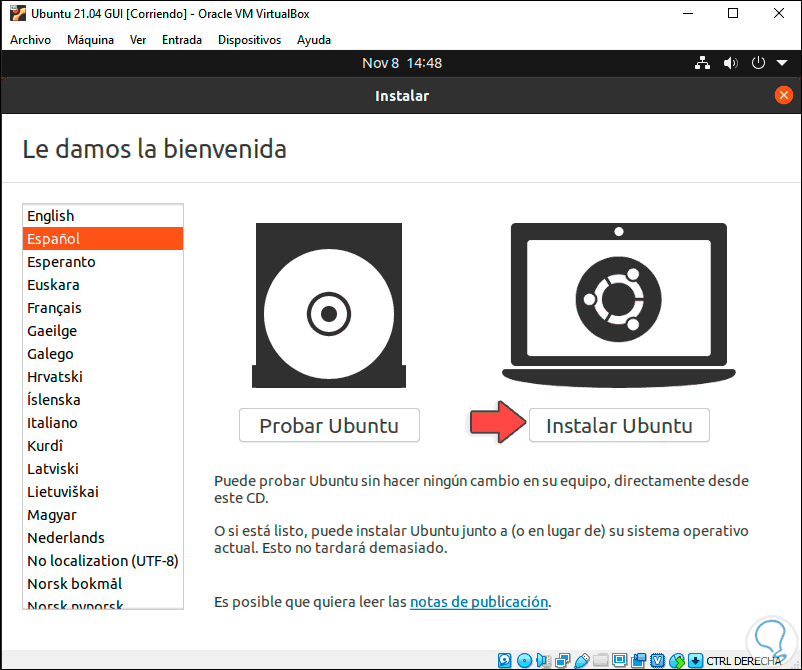This screenshot has height=670, width=802.
Task: Click the VirtualBox app icon in title bar
Action: click(18, 13)
